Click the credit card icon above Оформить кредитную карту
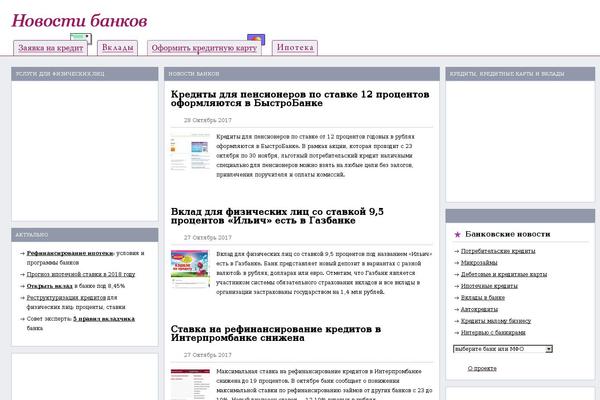The height and width of the screenshot is (400, 600). tap(256, 39)
